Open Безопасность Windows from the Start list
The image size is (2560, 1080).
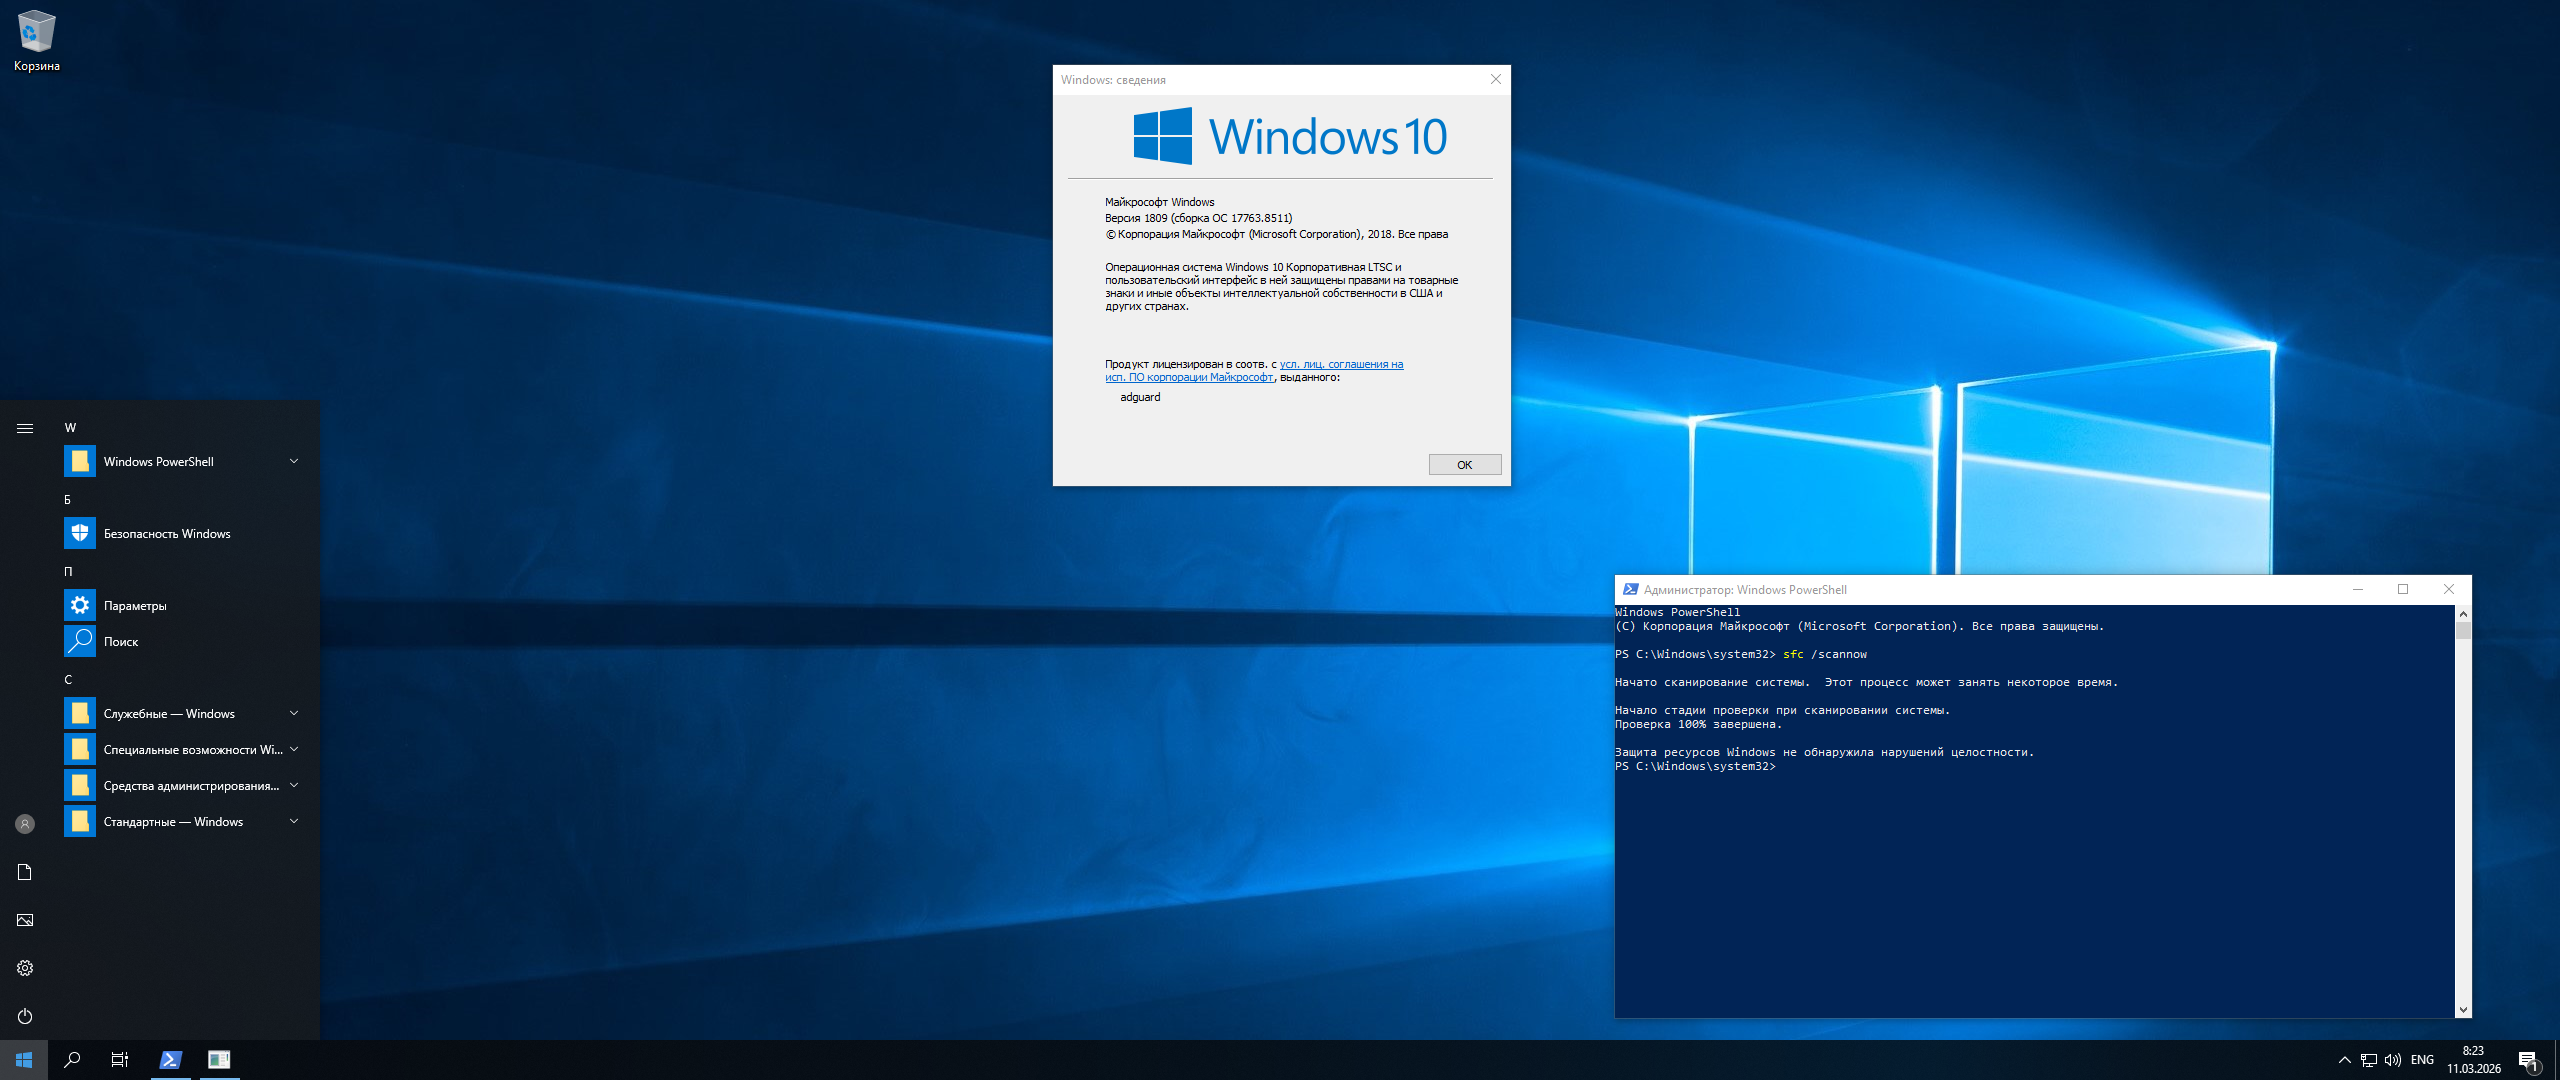pyautogui.click(x=167, y=534)
